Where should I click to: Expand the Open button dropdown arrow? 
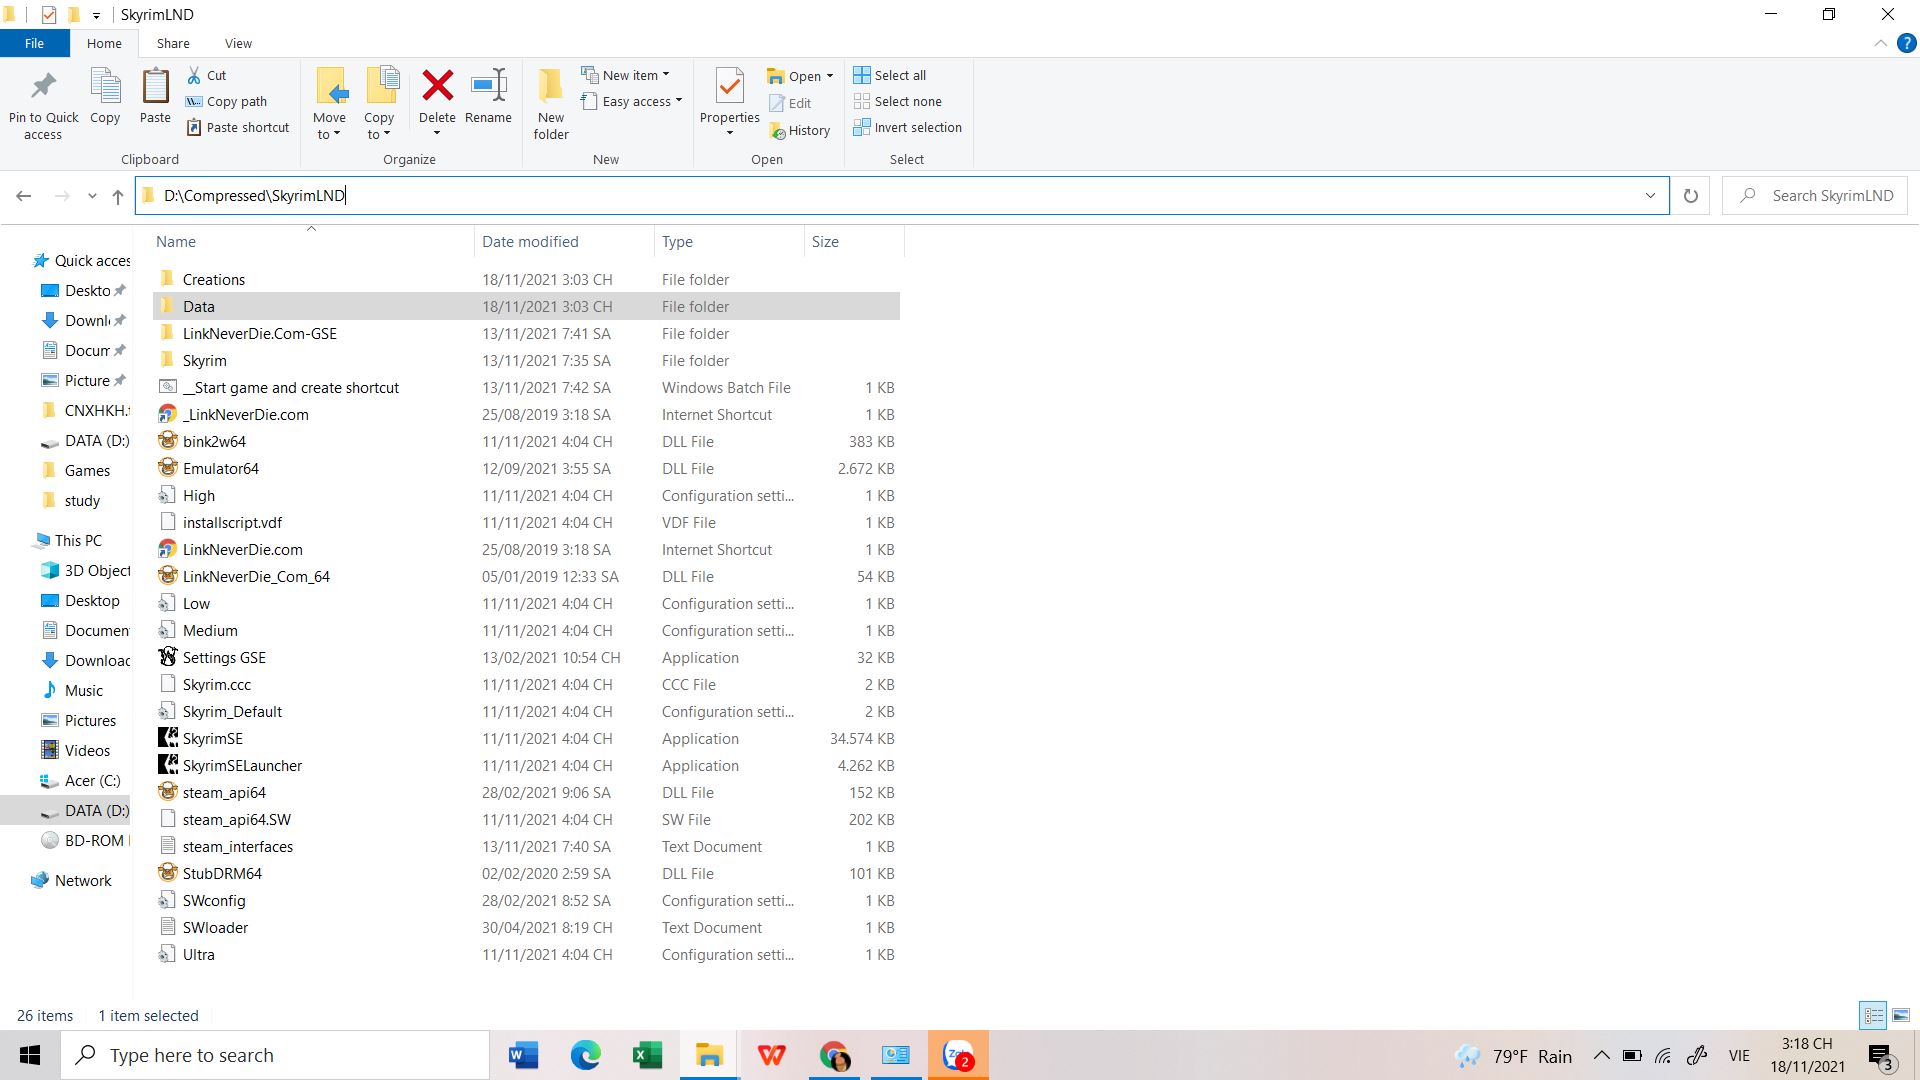[x=830, y=76]
